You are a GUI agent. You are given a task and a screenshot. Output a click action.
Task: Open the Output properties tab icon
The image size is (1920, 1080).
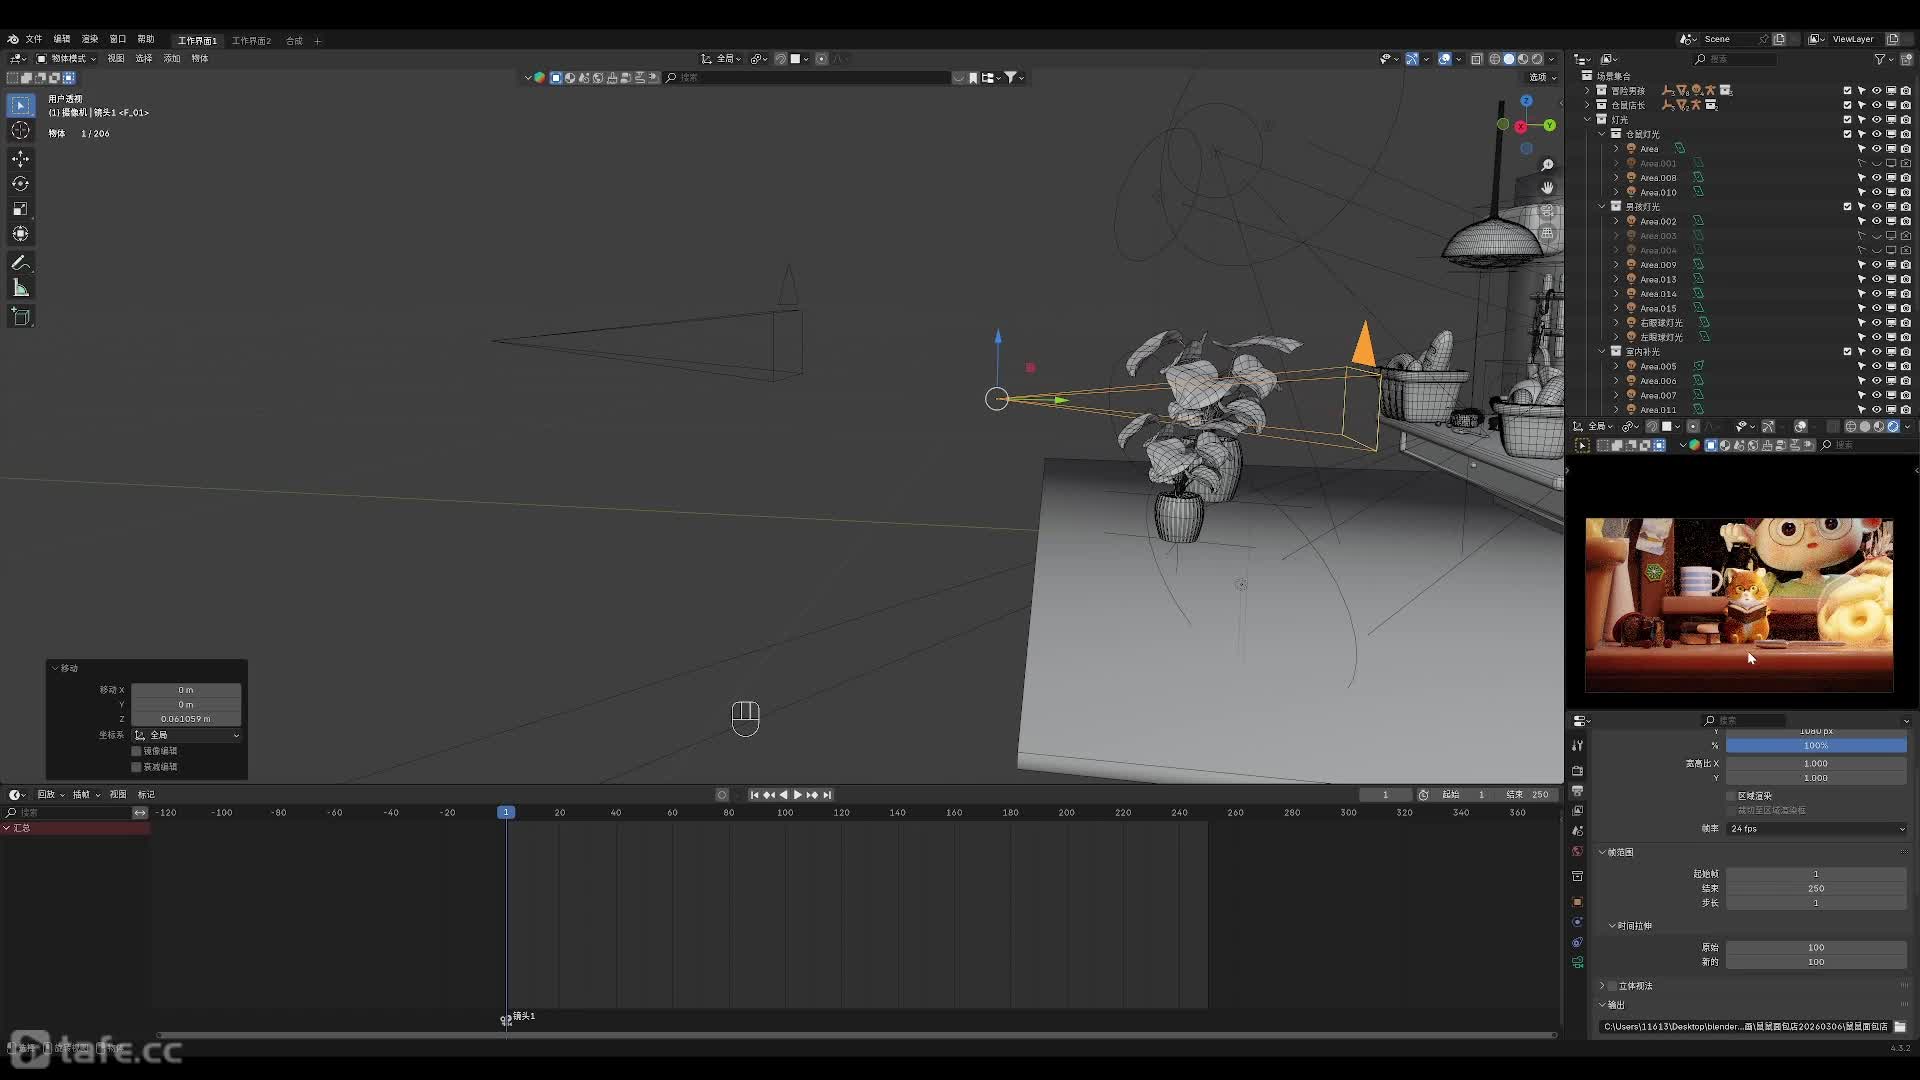tap(1577, 791)
